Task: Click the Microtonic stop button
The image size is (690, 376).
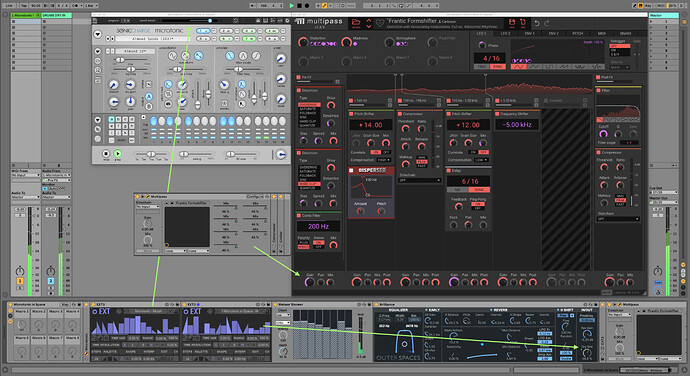Action: pos(106,153)
